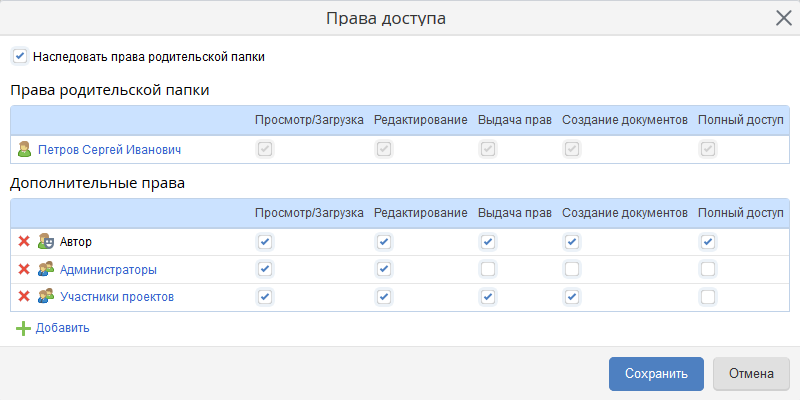Remove the Автор row with red X
Image resolution: width=800 pixels, height=400 pixels.
(x=23, y=241)
